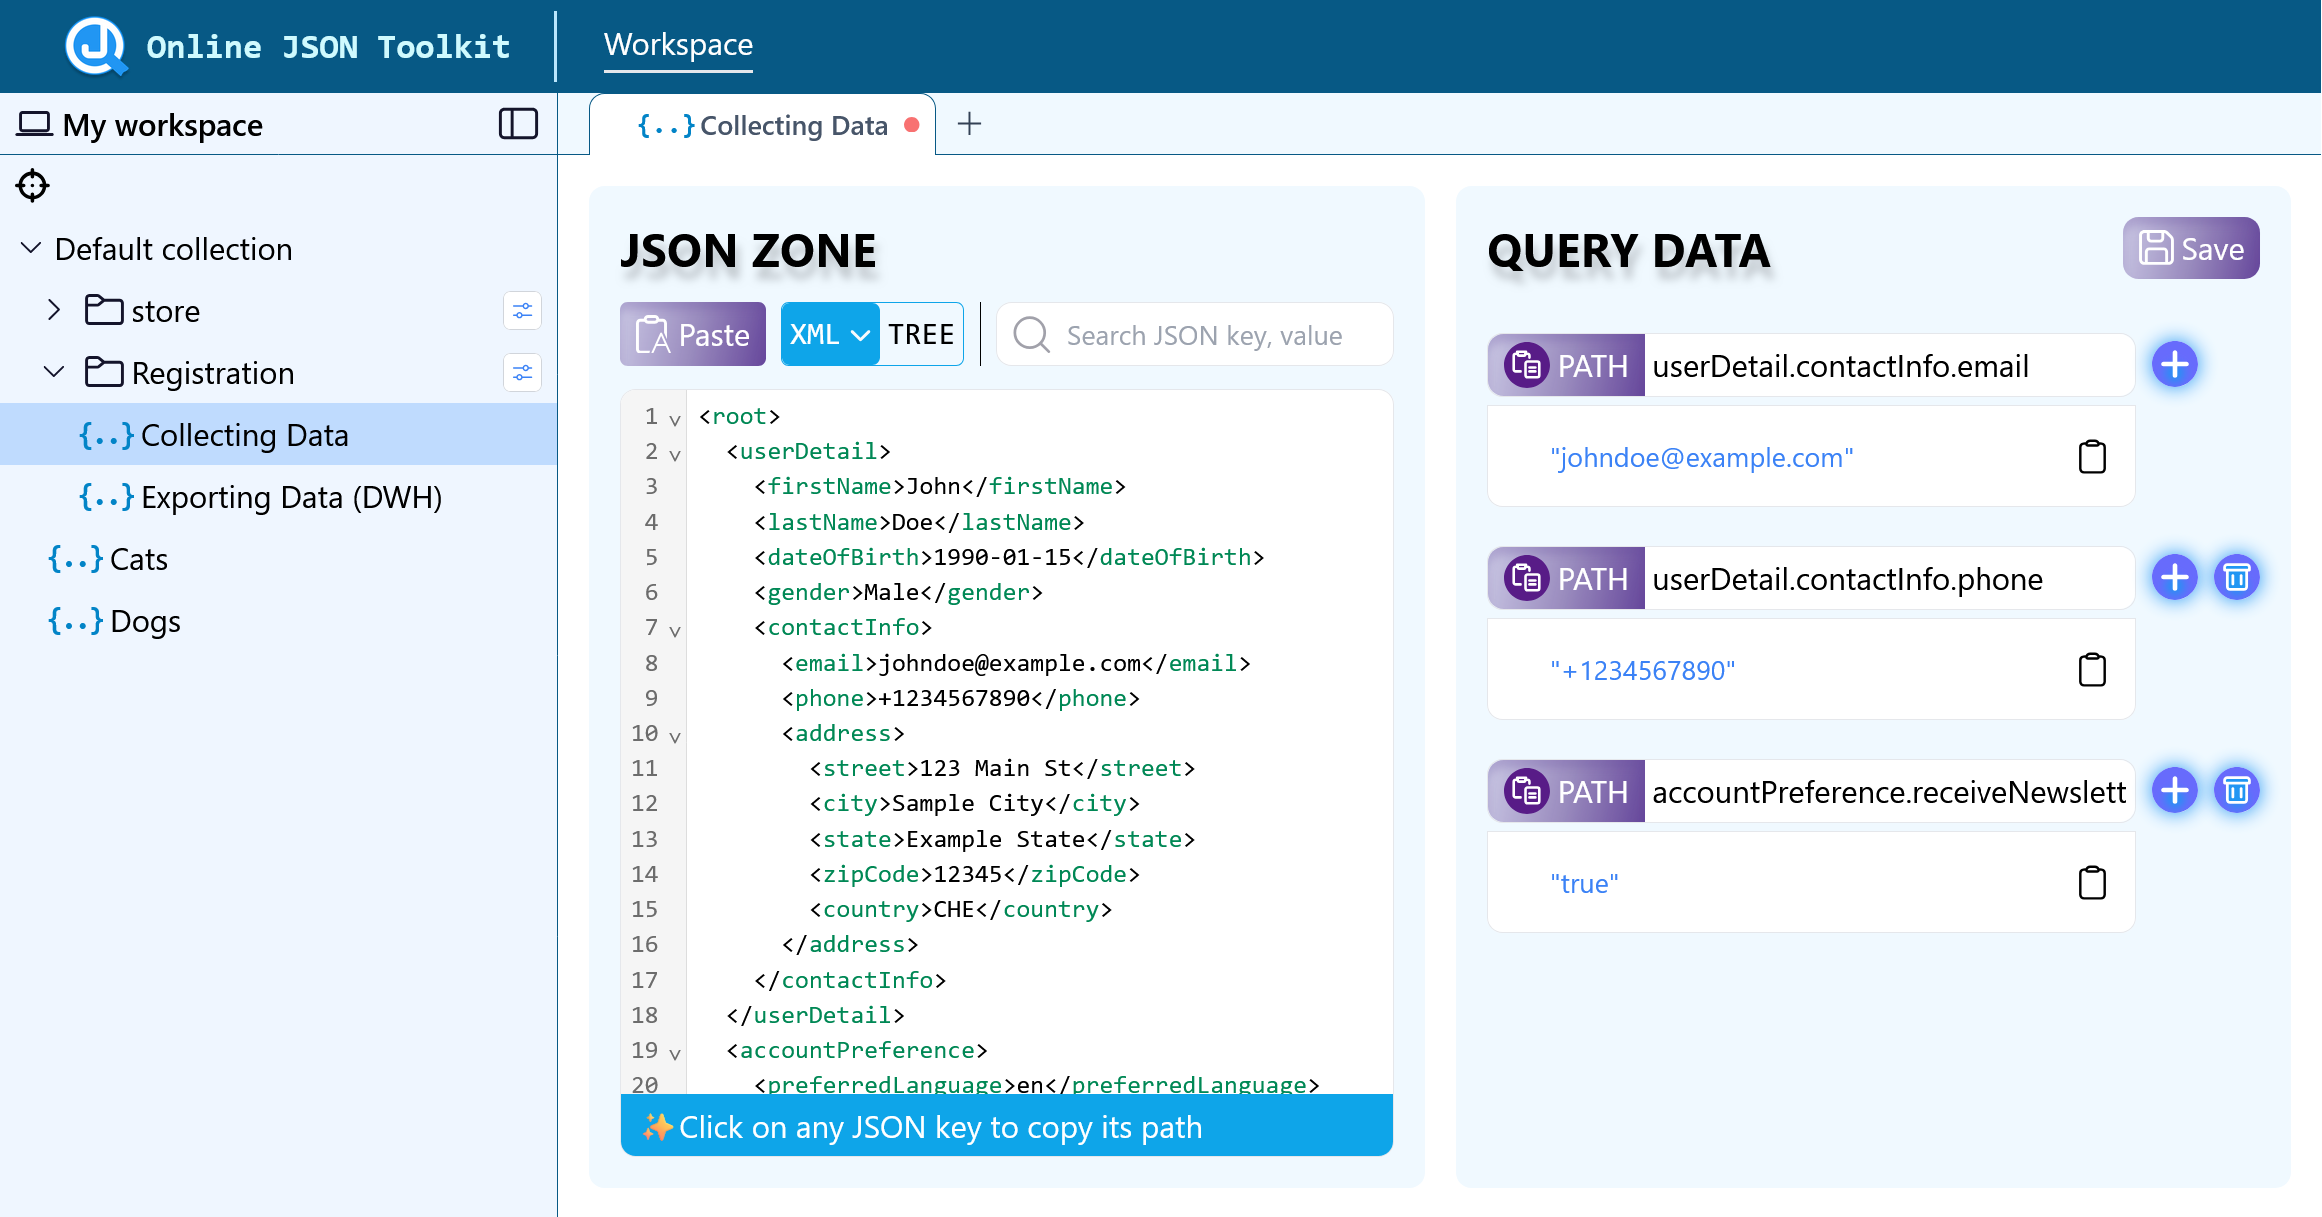
Task: Fold the contactInfo element at line 7
Action: (x=675, y=630)
